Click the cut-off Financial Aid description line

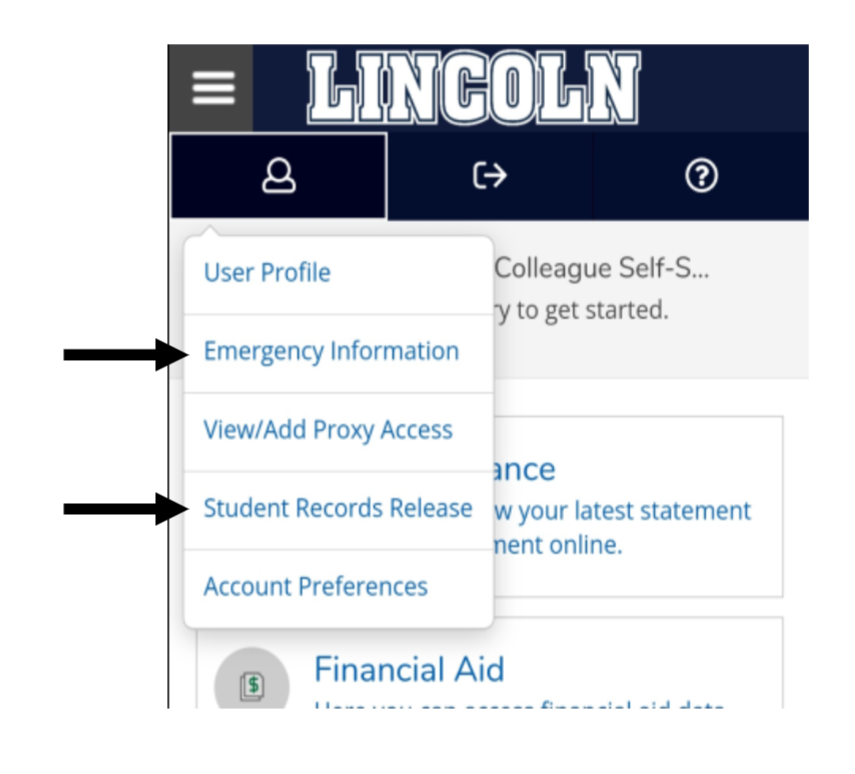pyautogui.click(x=520, y=706)
